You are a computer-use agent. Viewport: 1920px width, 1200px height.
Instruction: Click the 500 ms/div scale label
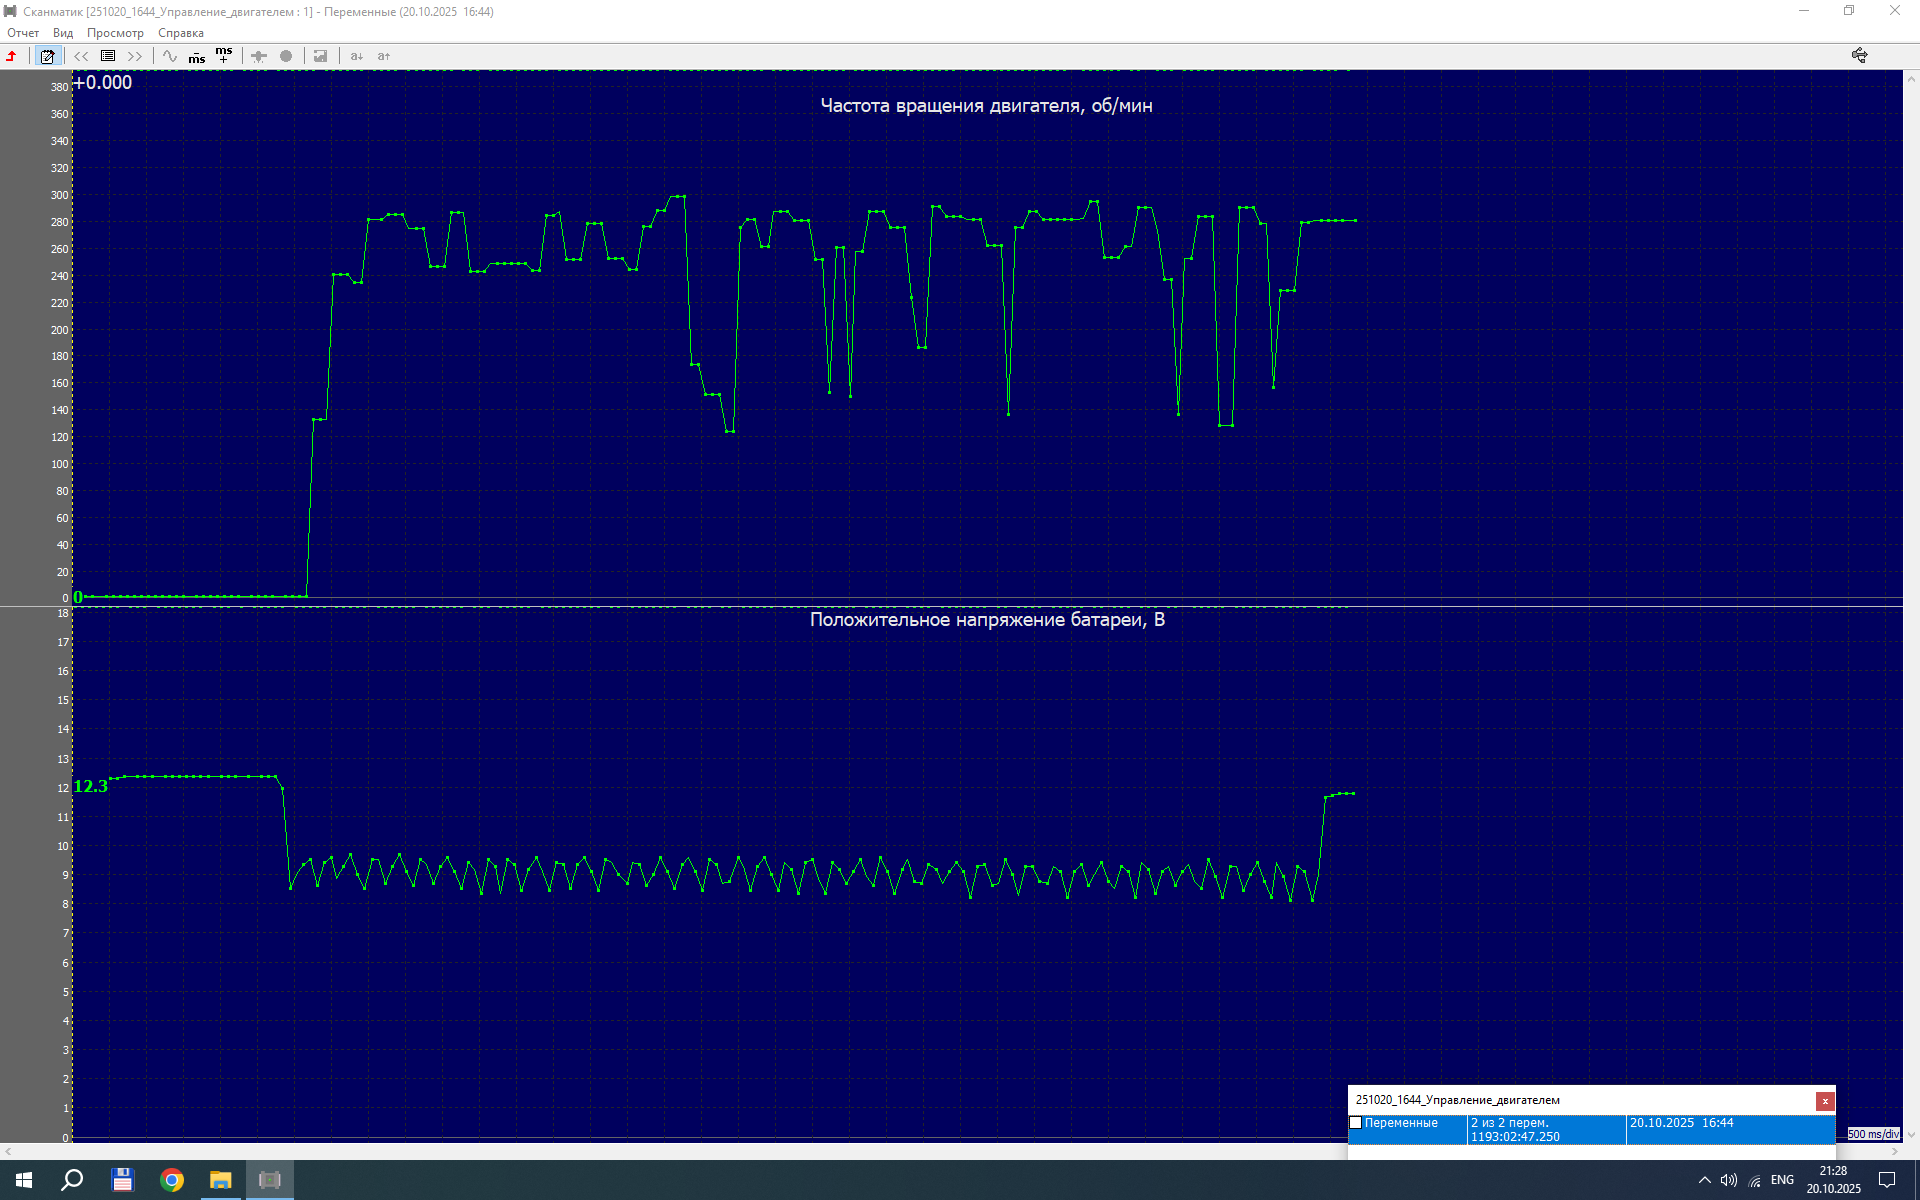pyautogui.click(x=1873, y=1134)
